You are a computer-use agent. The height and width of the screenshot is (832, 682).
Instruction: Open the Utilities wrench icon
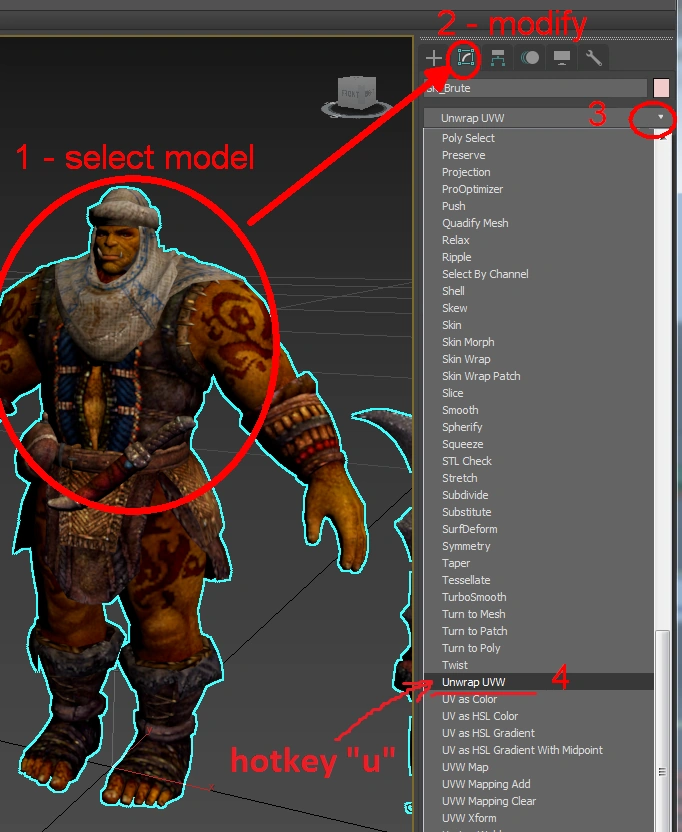point(593,58)
